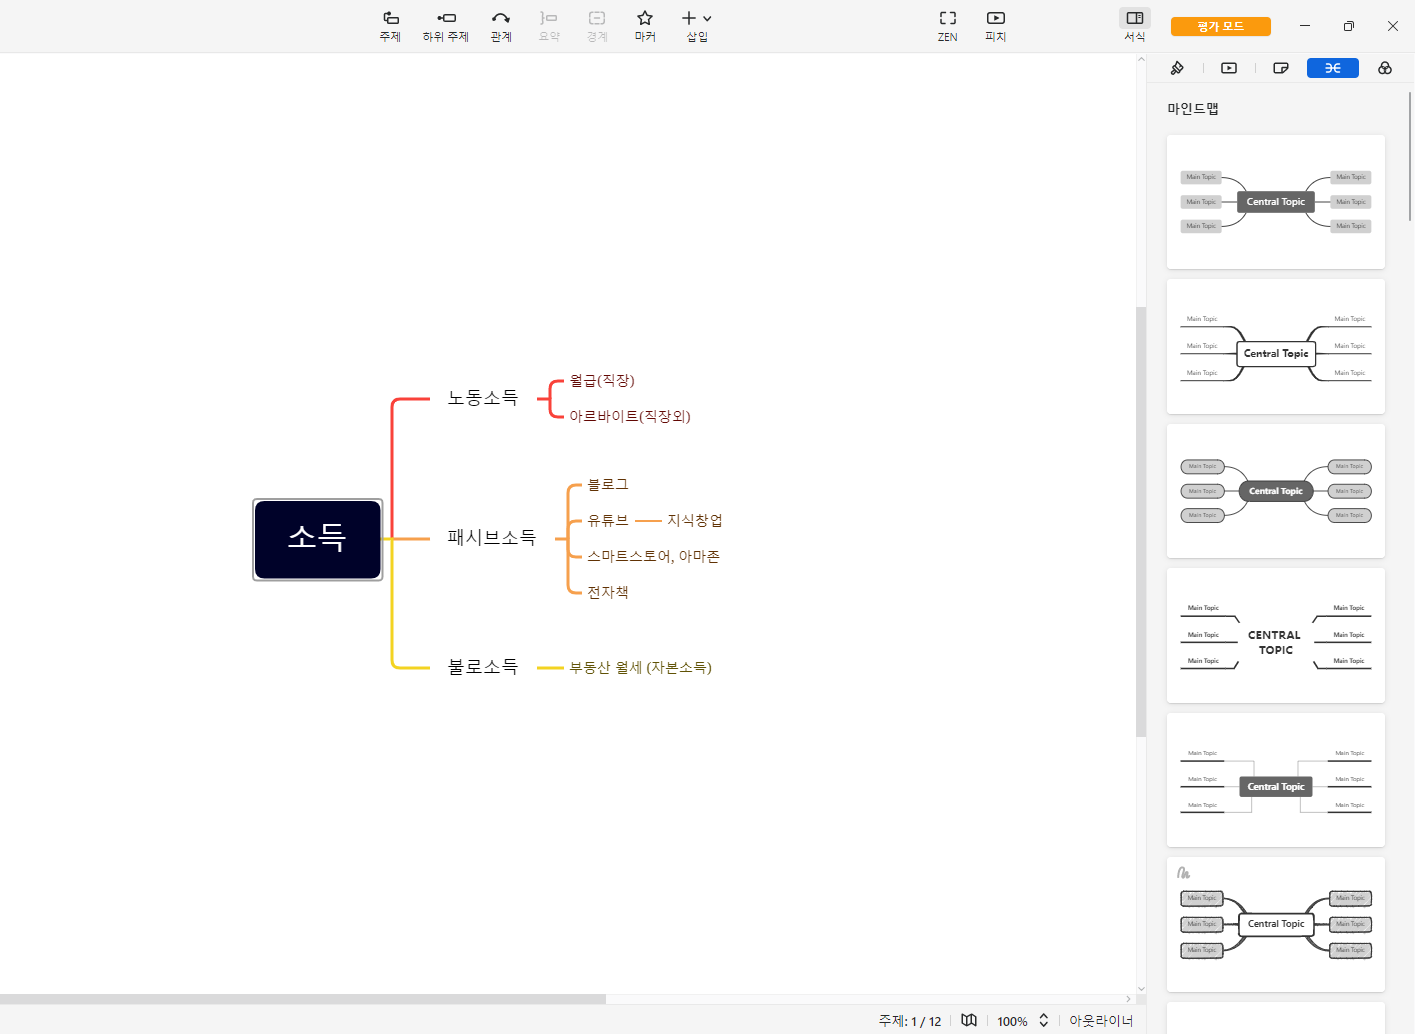Viewport: 1415px width, 1034px height.
Task: Select the 관계 (Relationship) tool
Action: (501, 26)
